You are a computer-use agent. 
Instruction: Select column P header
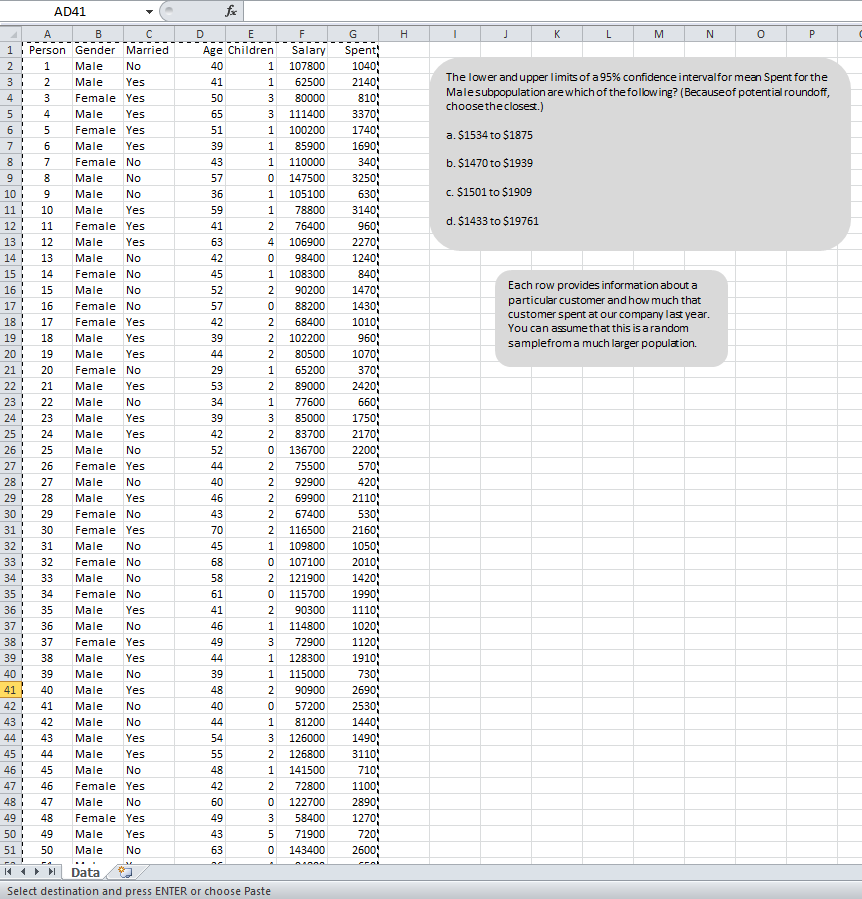[812, 34]
